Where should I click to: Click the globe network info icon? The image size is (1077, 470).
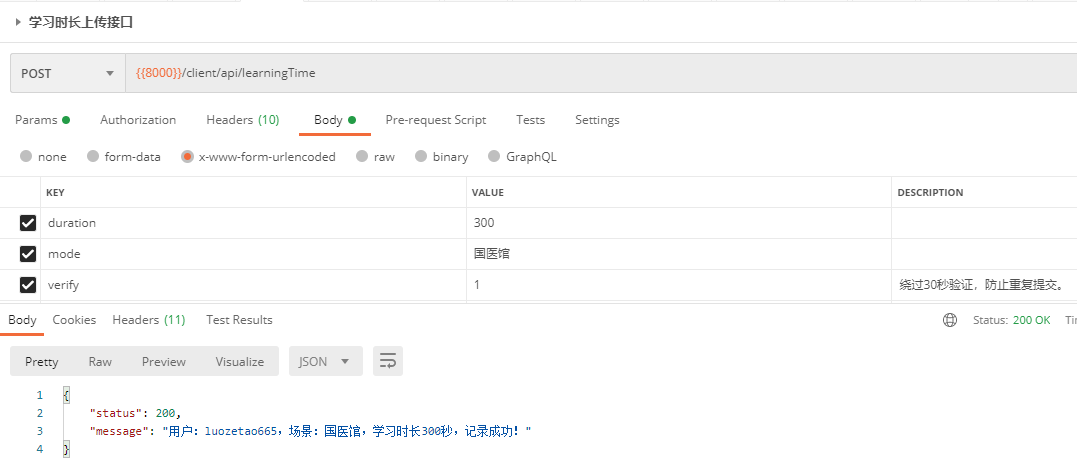pos(950,320)
